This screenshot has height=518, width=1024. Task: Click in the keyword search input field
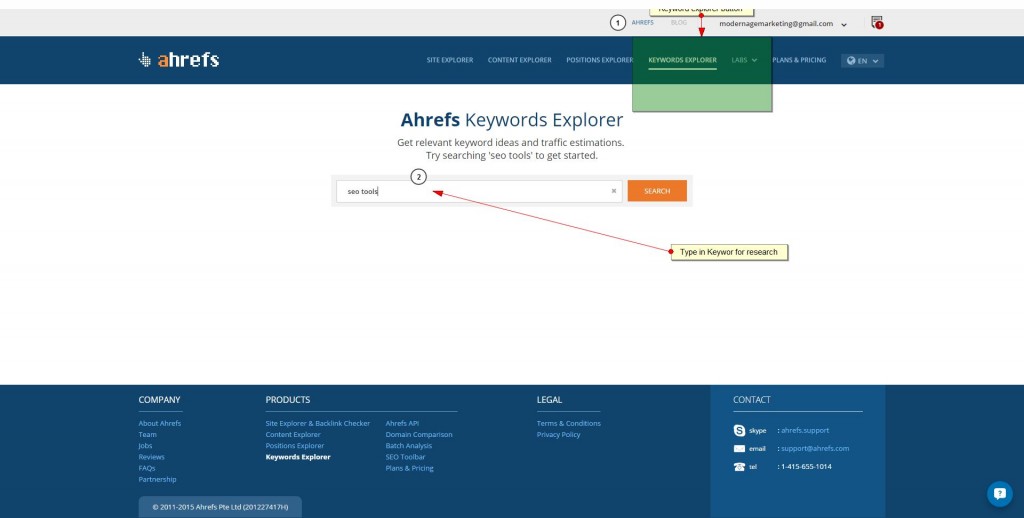[x=479, y=191]
